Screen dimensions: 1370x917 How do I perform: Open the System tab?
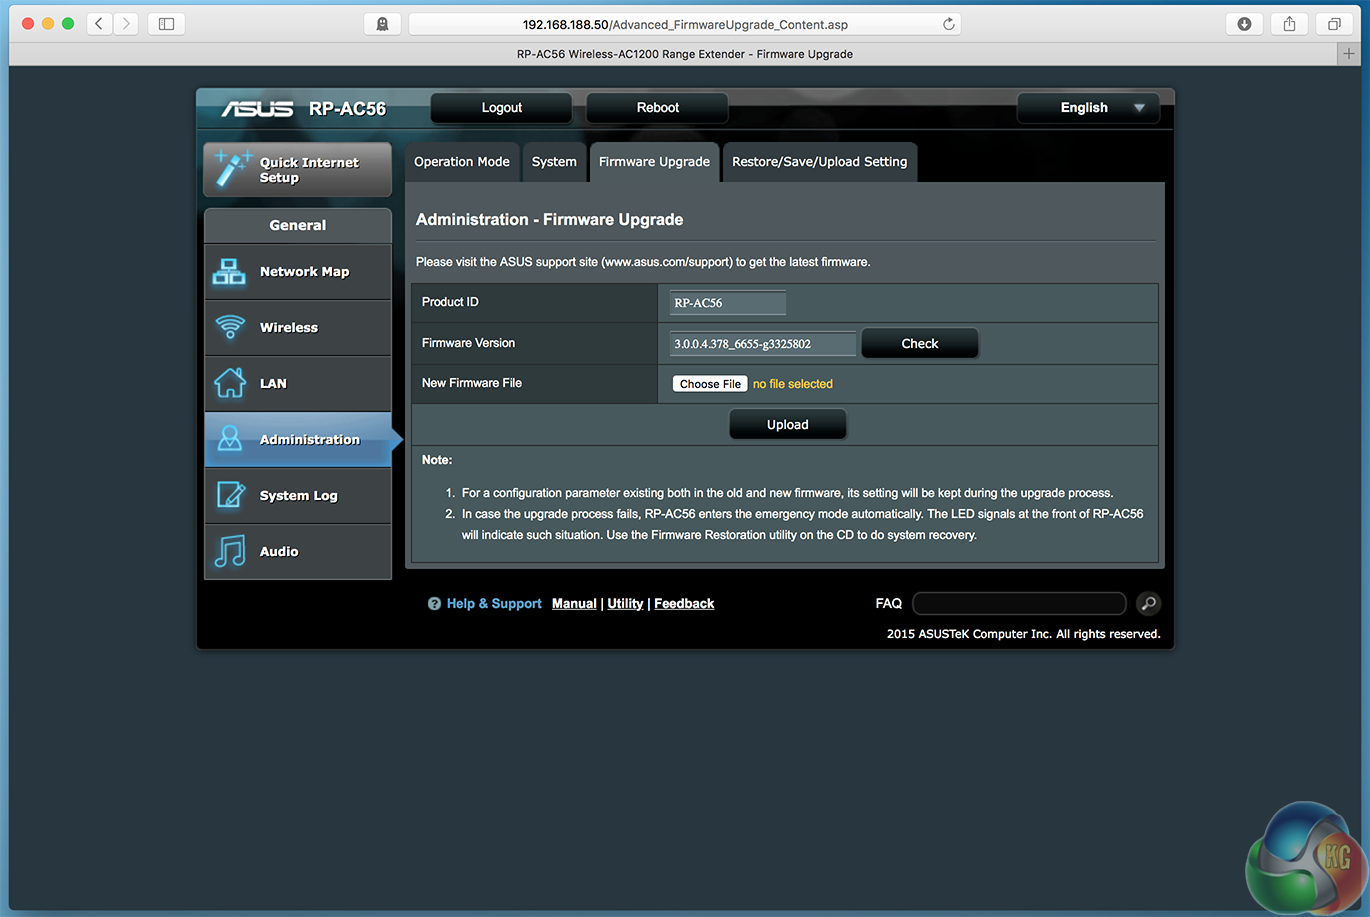pyautogui.click(x=554, y=162)
